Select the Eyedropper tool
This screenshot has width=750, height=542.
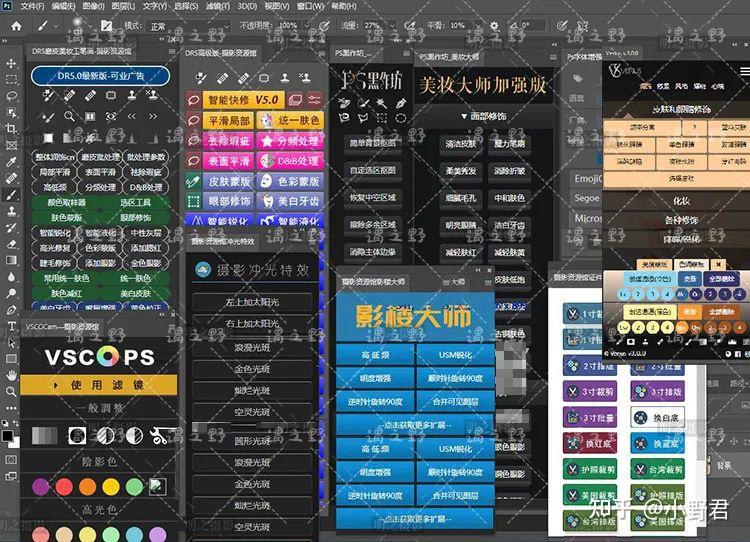coord(11,162)
